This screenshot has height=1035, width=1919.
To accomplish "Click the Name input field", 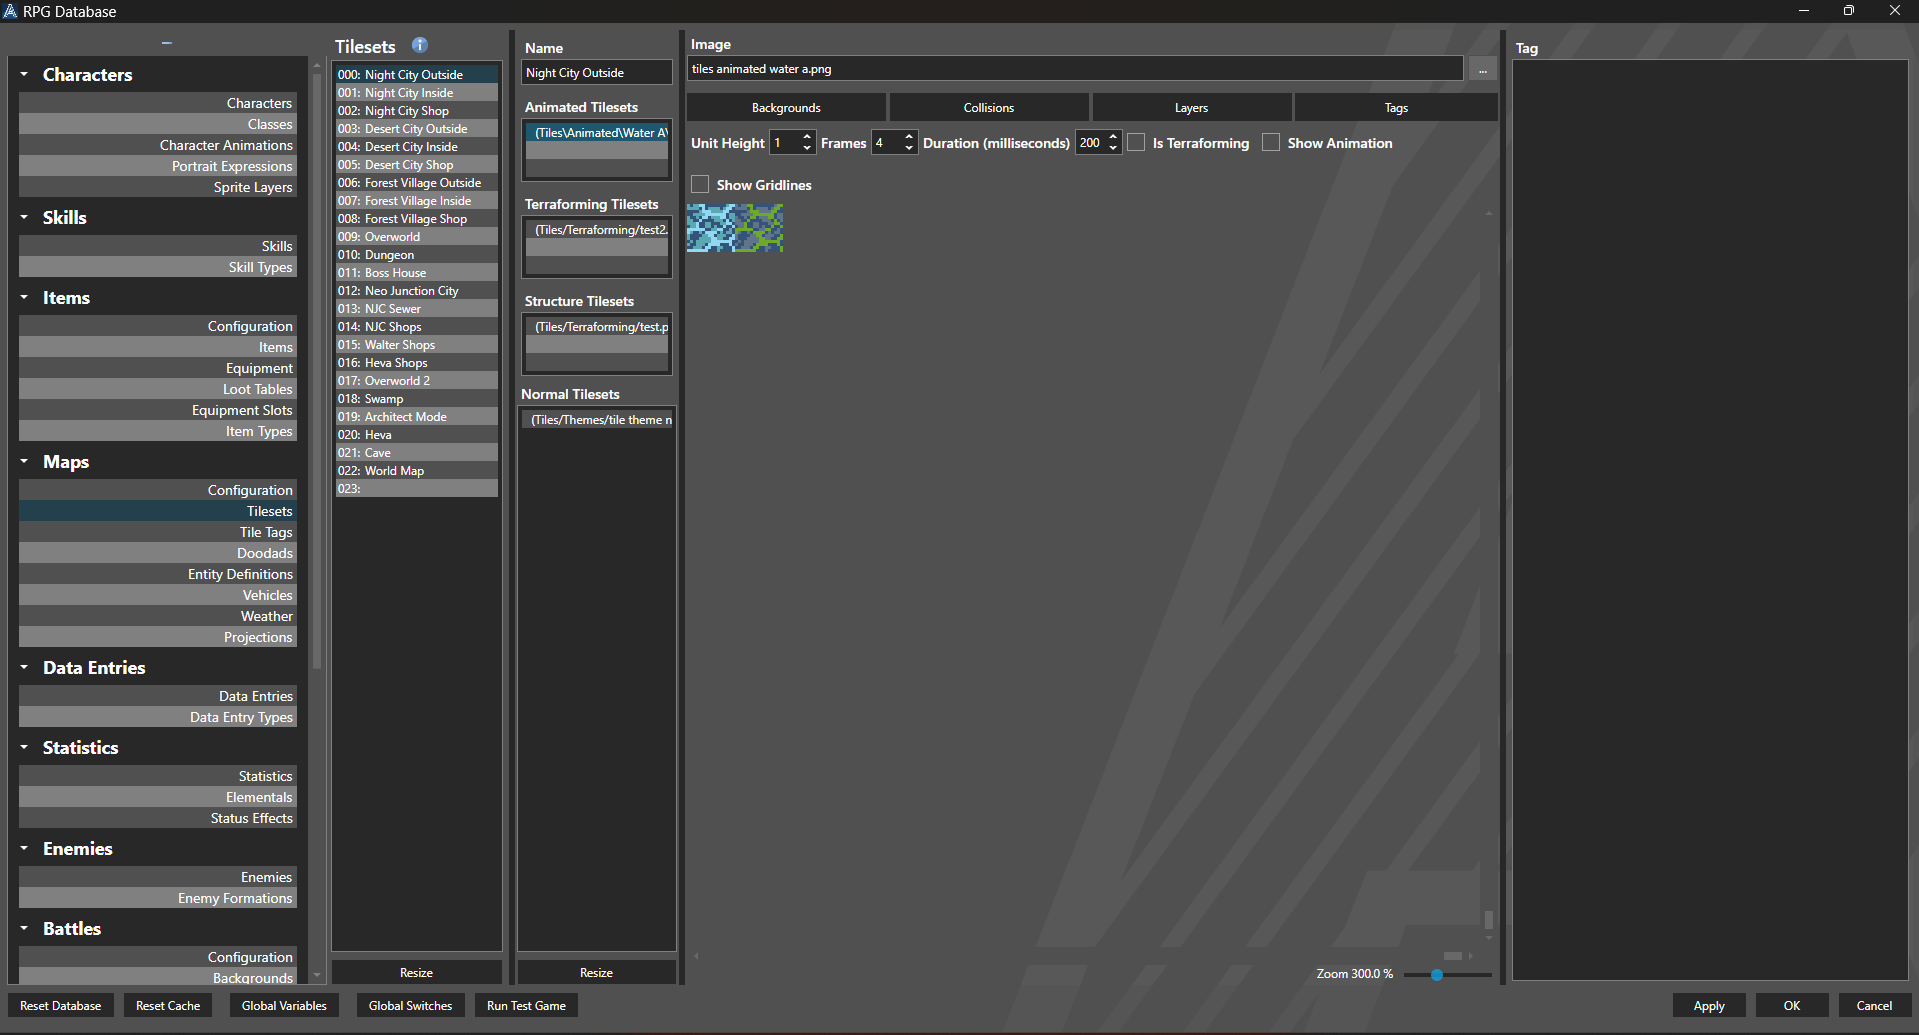I will 596,73.
